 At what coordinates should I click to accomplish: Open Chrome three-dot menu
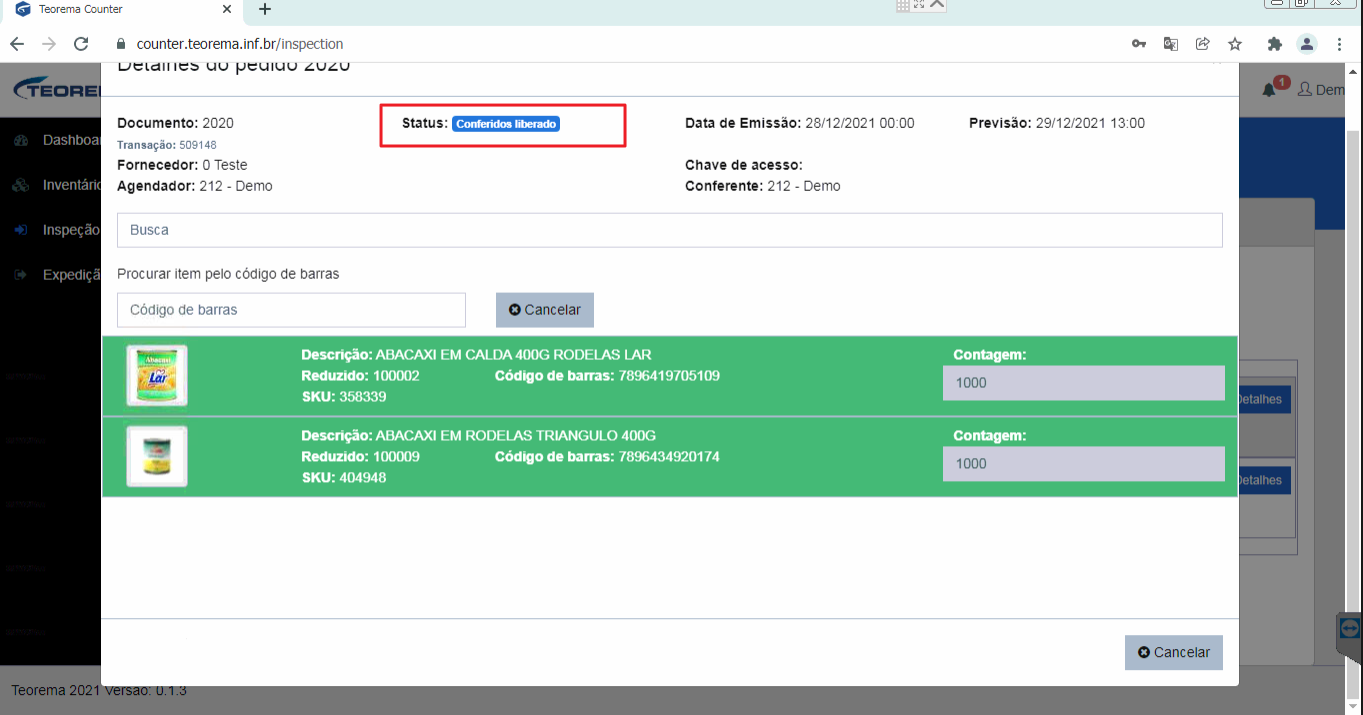click(x=1339, y=44)
